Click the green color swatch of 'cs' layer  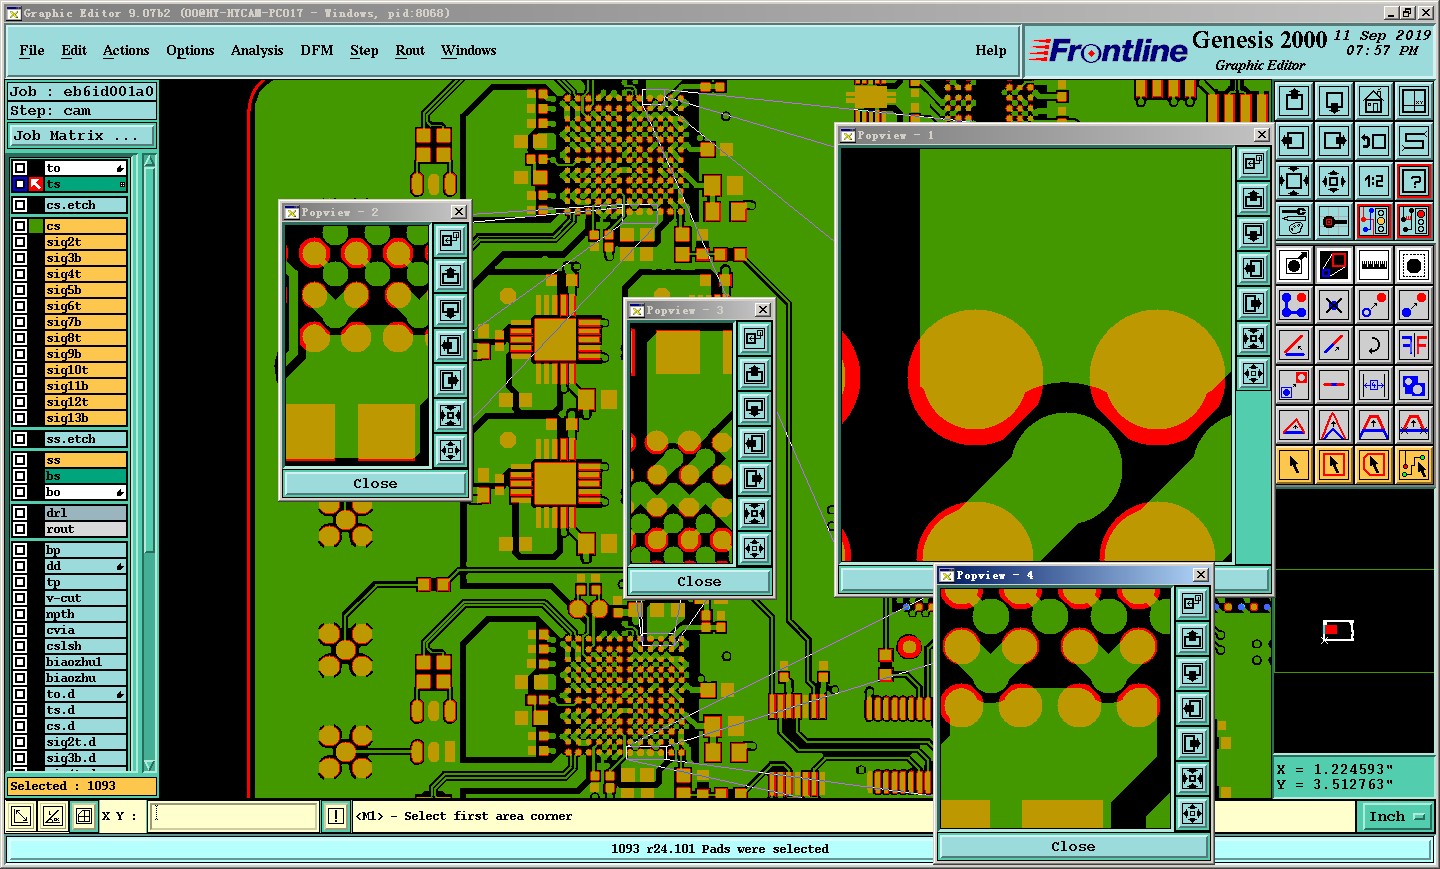36,226
